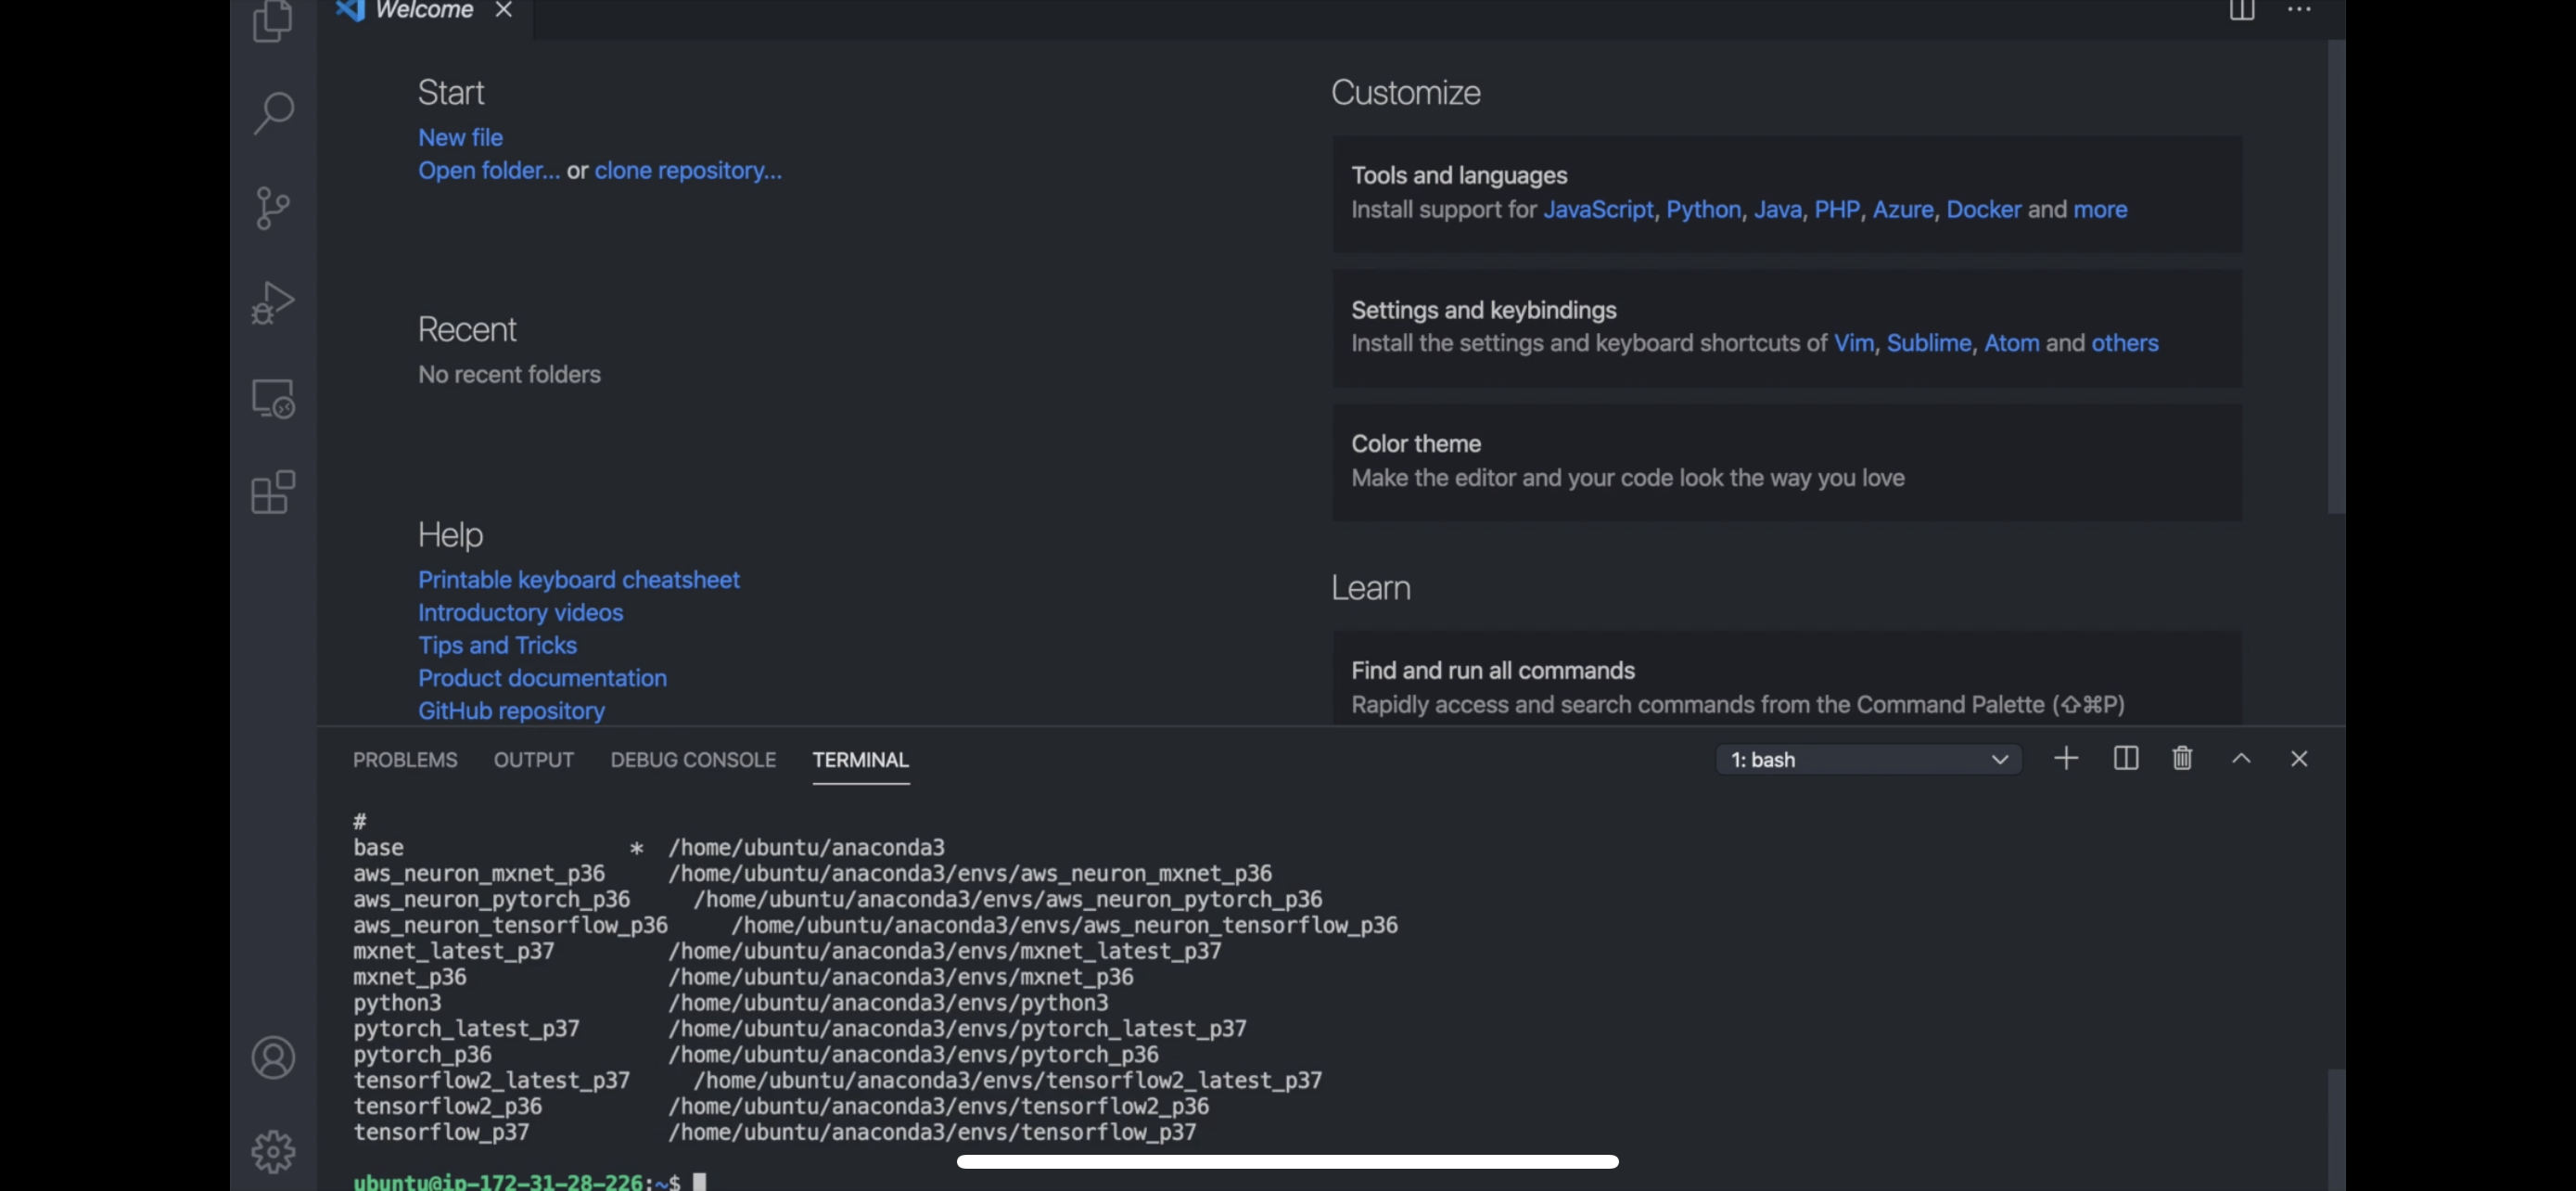
Task: Click the editor vertical scrollbar
Action: pyautogui.click(x=2335, y=277)
